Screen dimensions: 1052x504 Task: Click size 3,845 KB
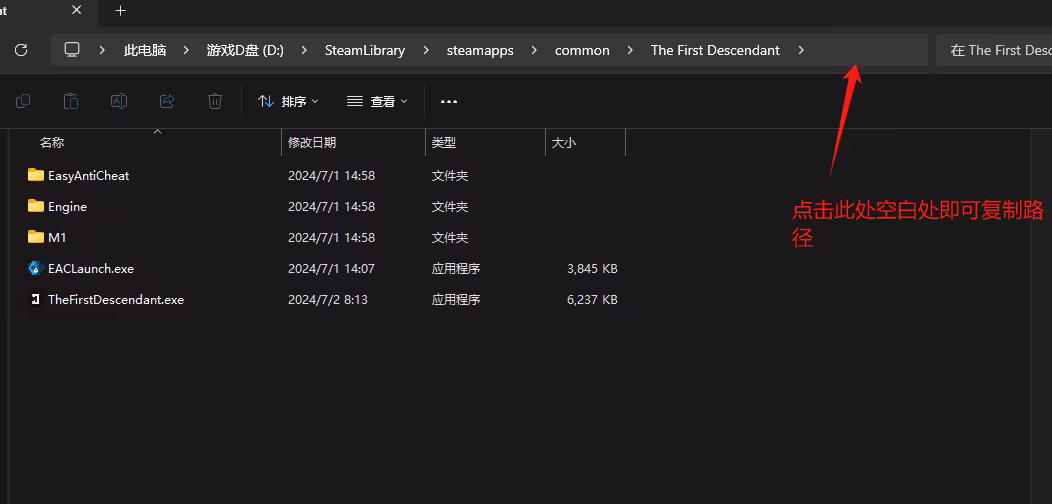592,268
